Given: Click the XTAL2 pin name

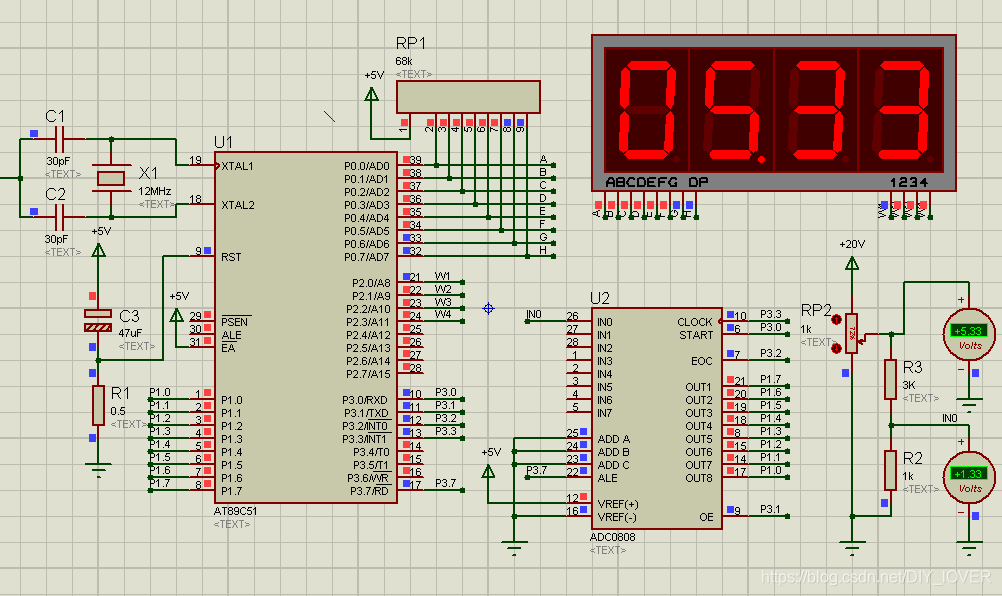Looking at the screenshot, I should click(x=238, y=205).
